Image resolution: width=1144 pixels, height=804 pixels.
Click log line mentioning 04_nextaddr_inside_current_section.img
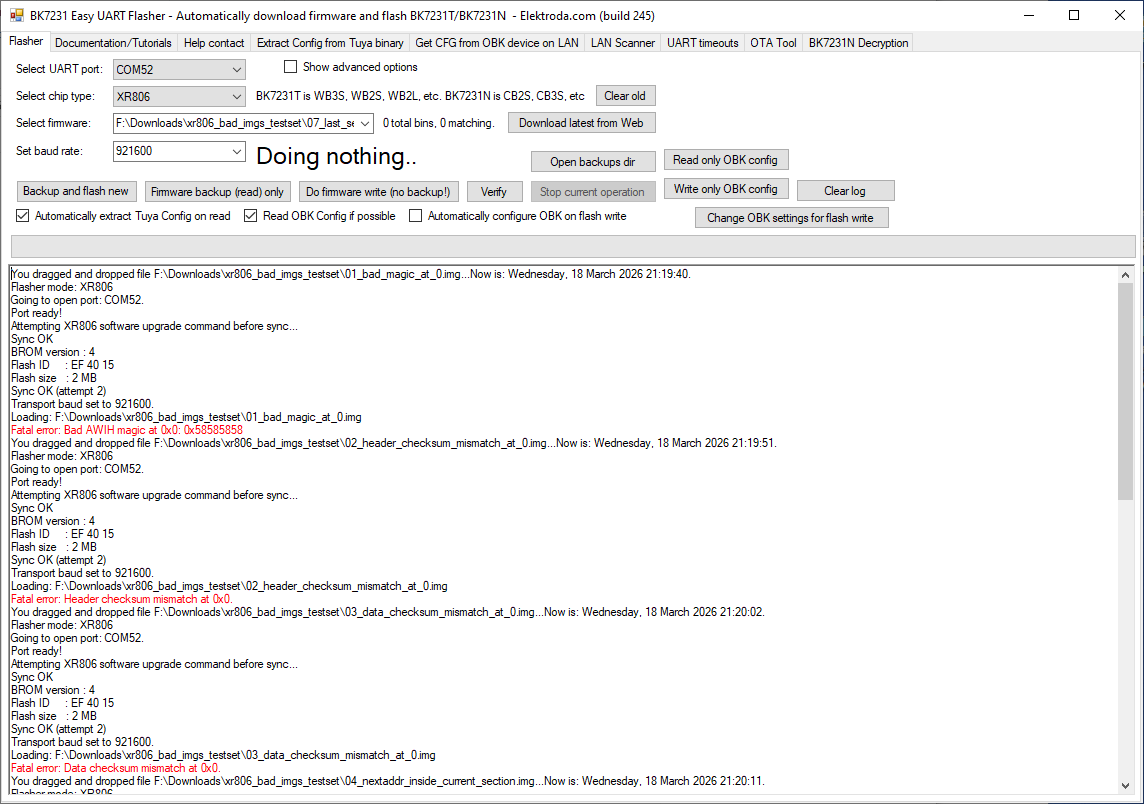tap(387, 781)
